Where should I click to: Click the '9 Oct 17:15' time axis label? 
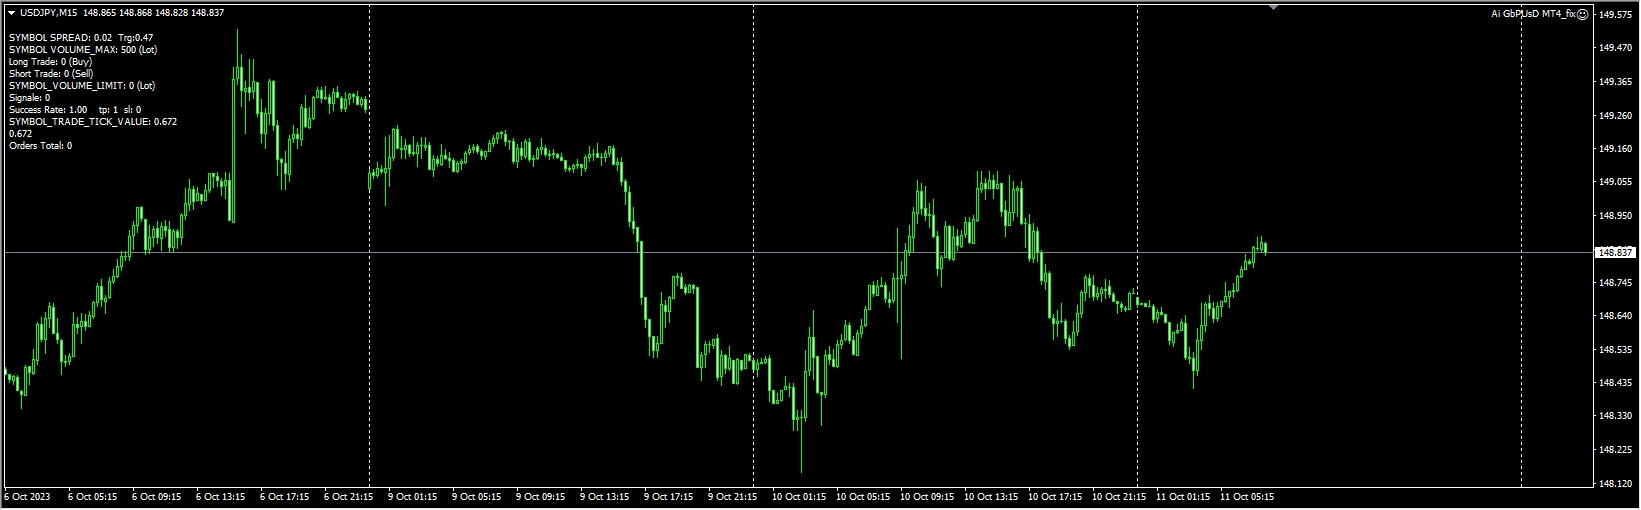(669, 496)
